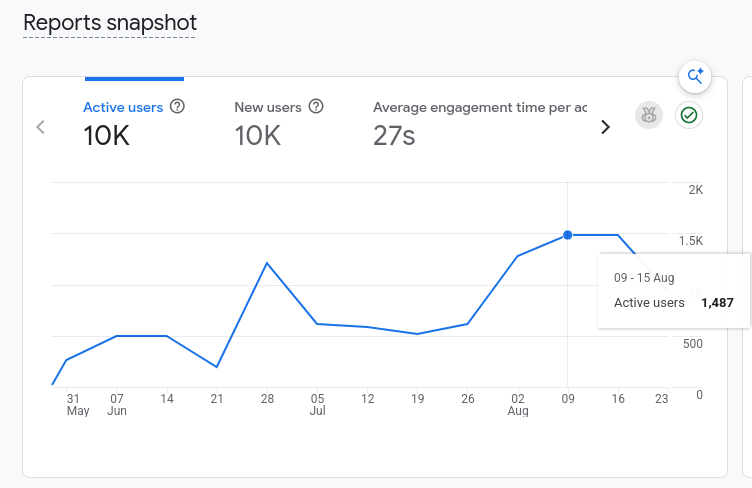Show previous metrics with left chevron

coord(41,127)
